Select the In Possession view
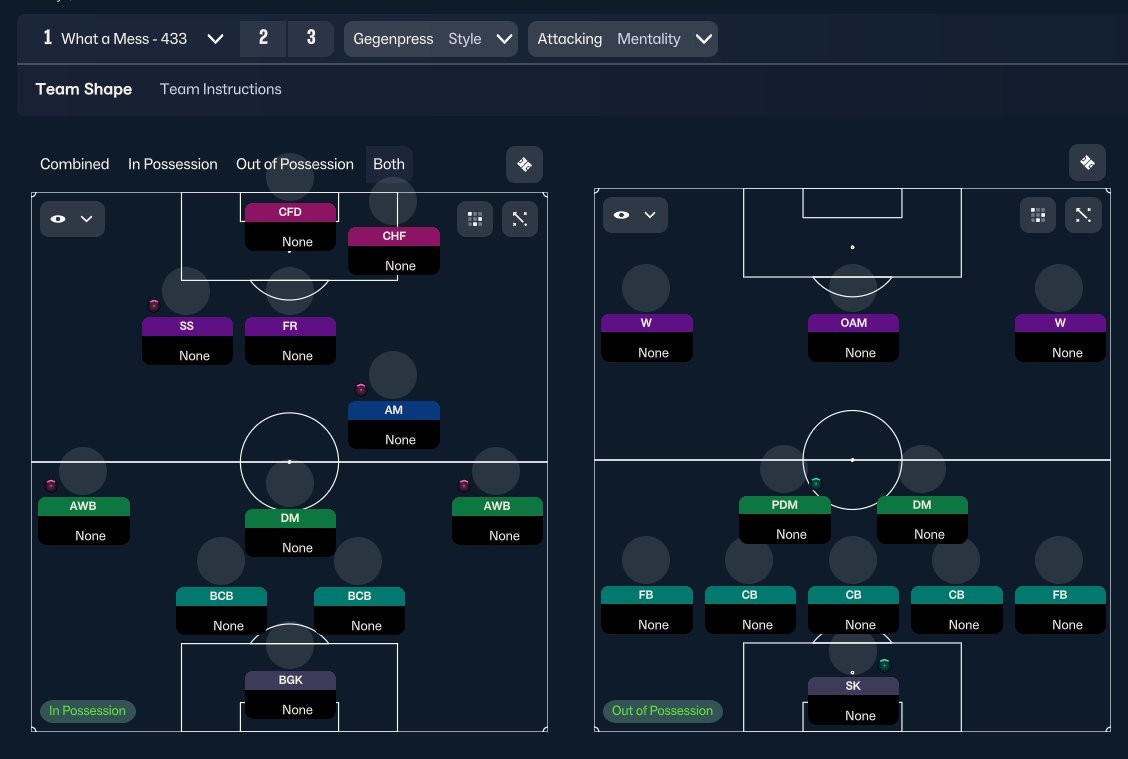Viewport: 1128px width, 759px height. pos(173,164)
